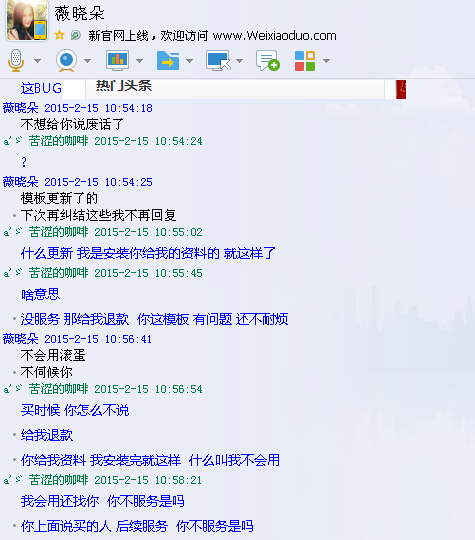Open 薇晓朵 contact avatar picture

point(27,20)
